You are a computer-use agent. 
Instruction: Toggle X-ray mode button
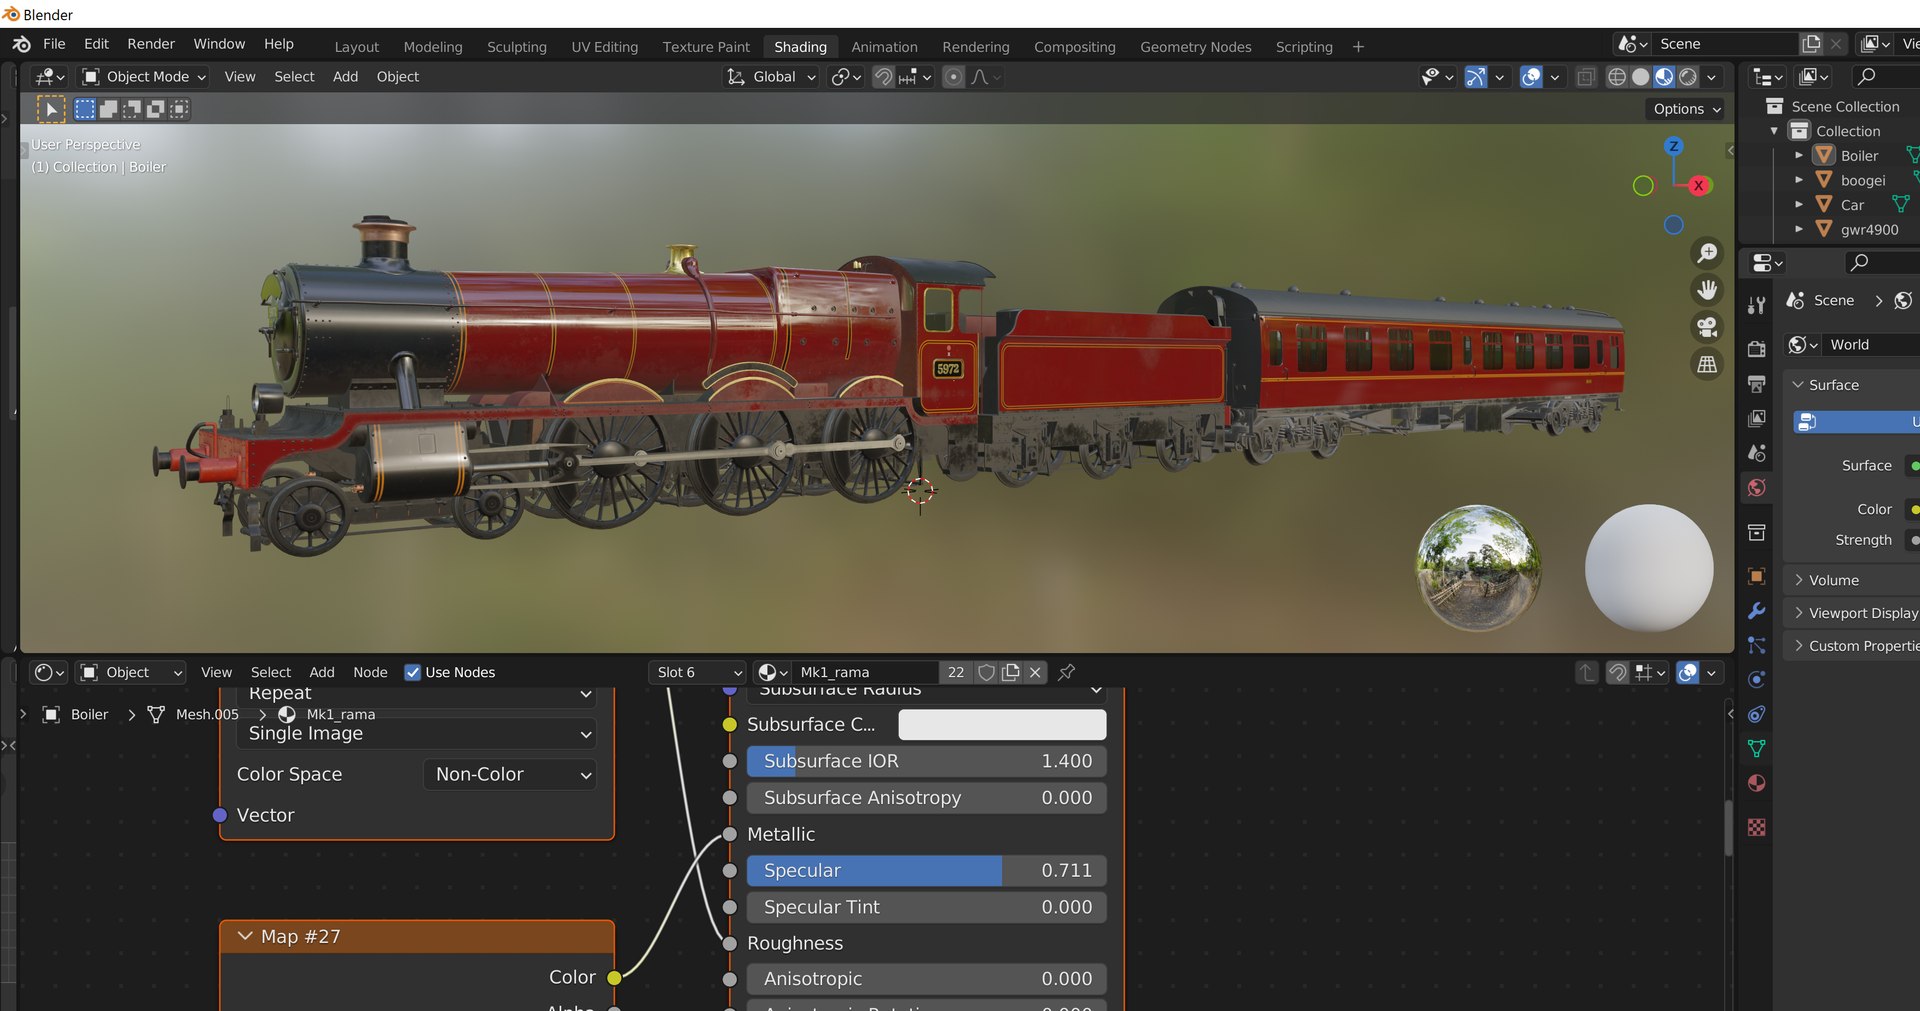point(1586,77)
